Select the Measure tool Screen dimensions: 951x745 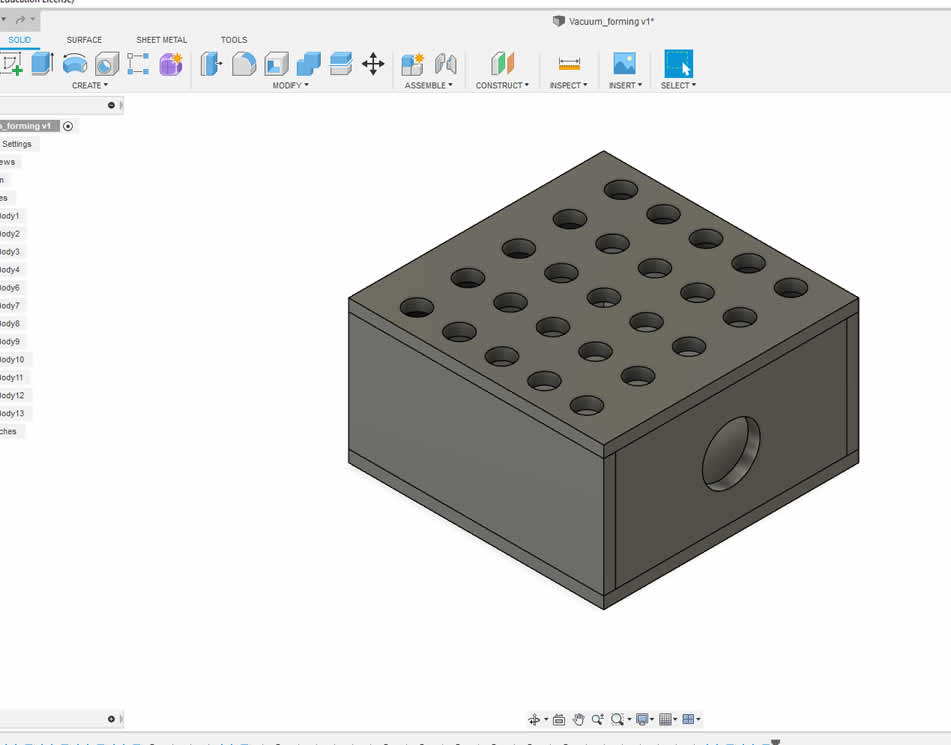[x=569, y=64]
